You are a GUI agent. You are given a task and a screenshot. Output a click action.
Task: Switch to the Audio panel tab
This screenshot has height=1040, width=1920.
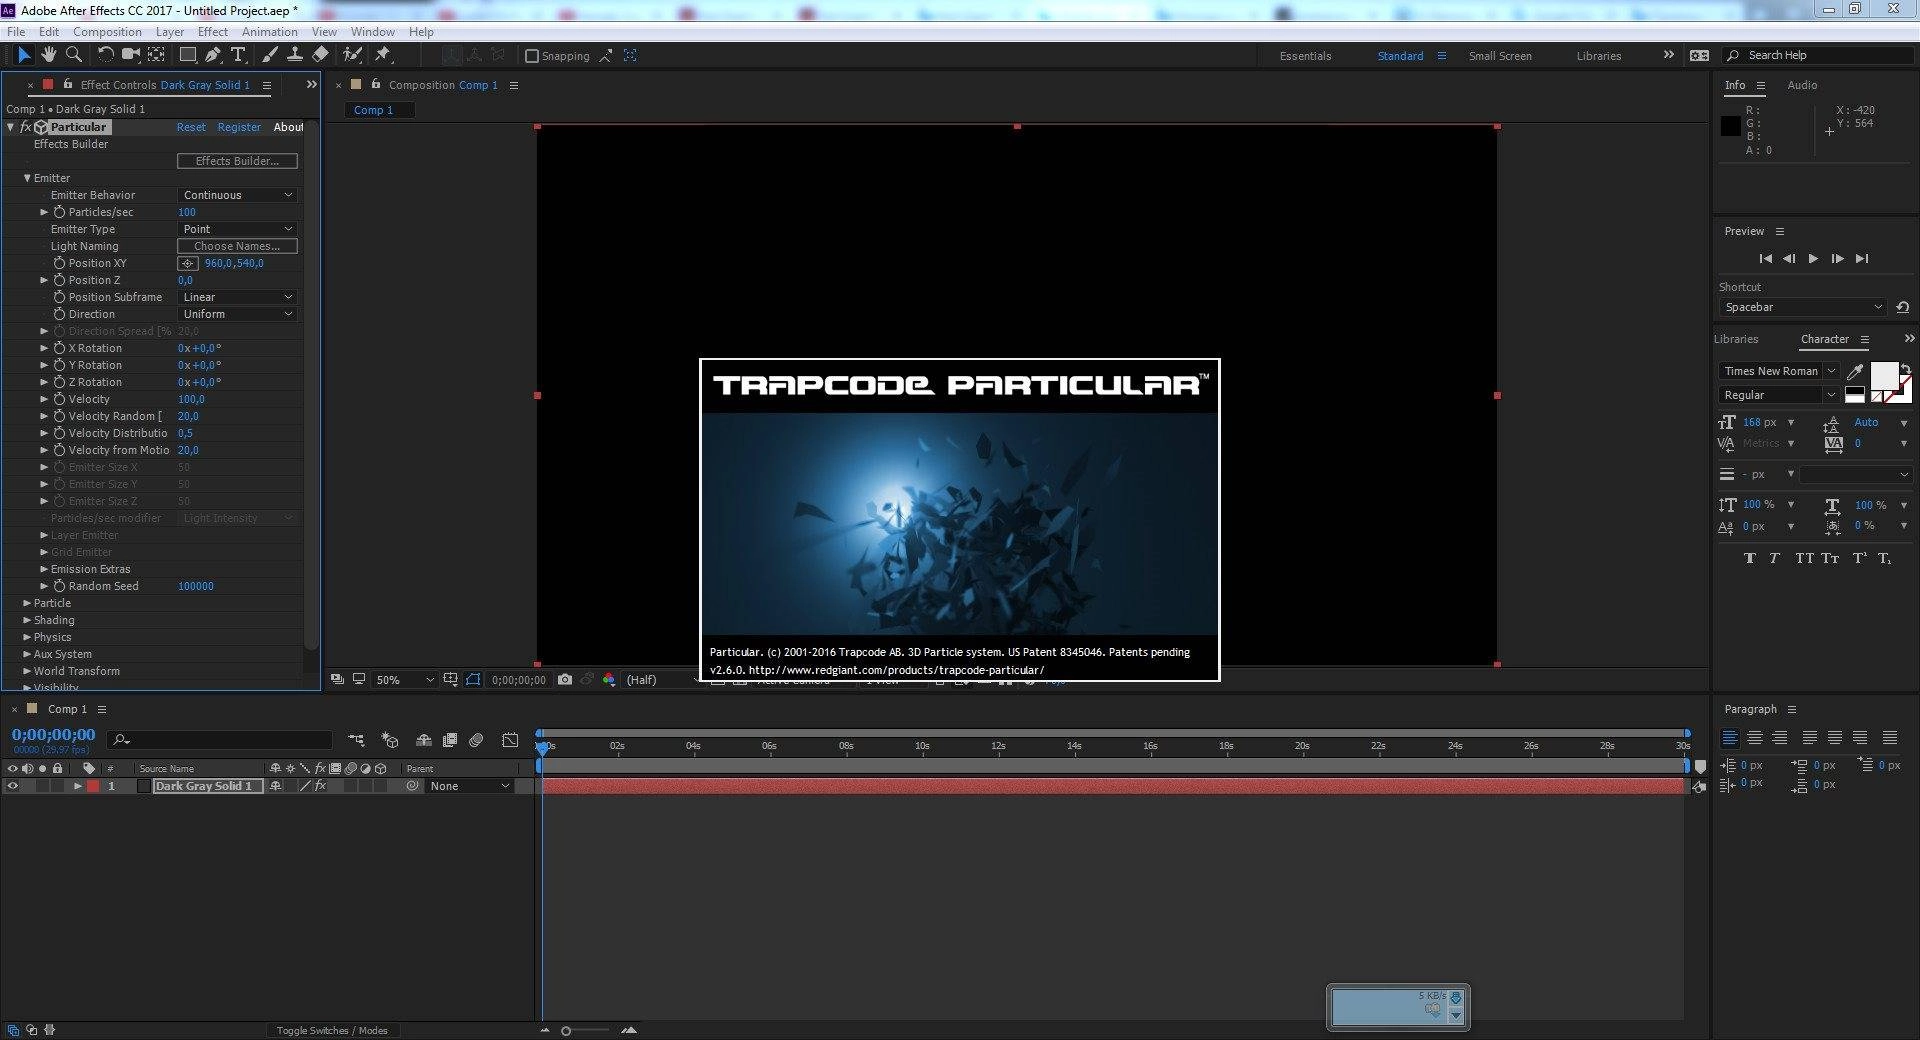(1802, 85)
